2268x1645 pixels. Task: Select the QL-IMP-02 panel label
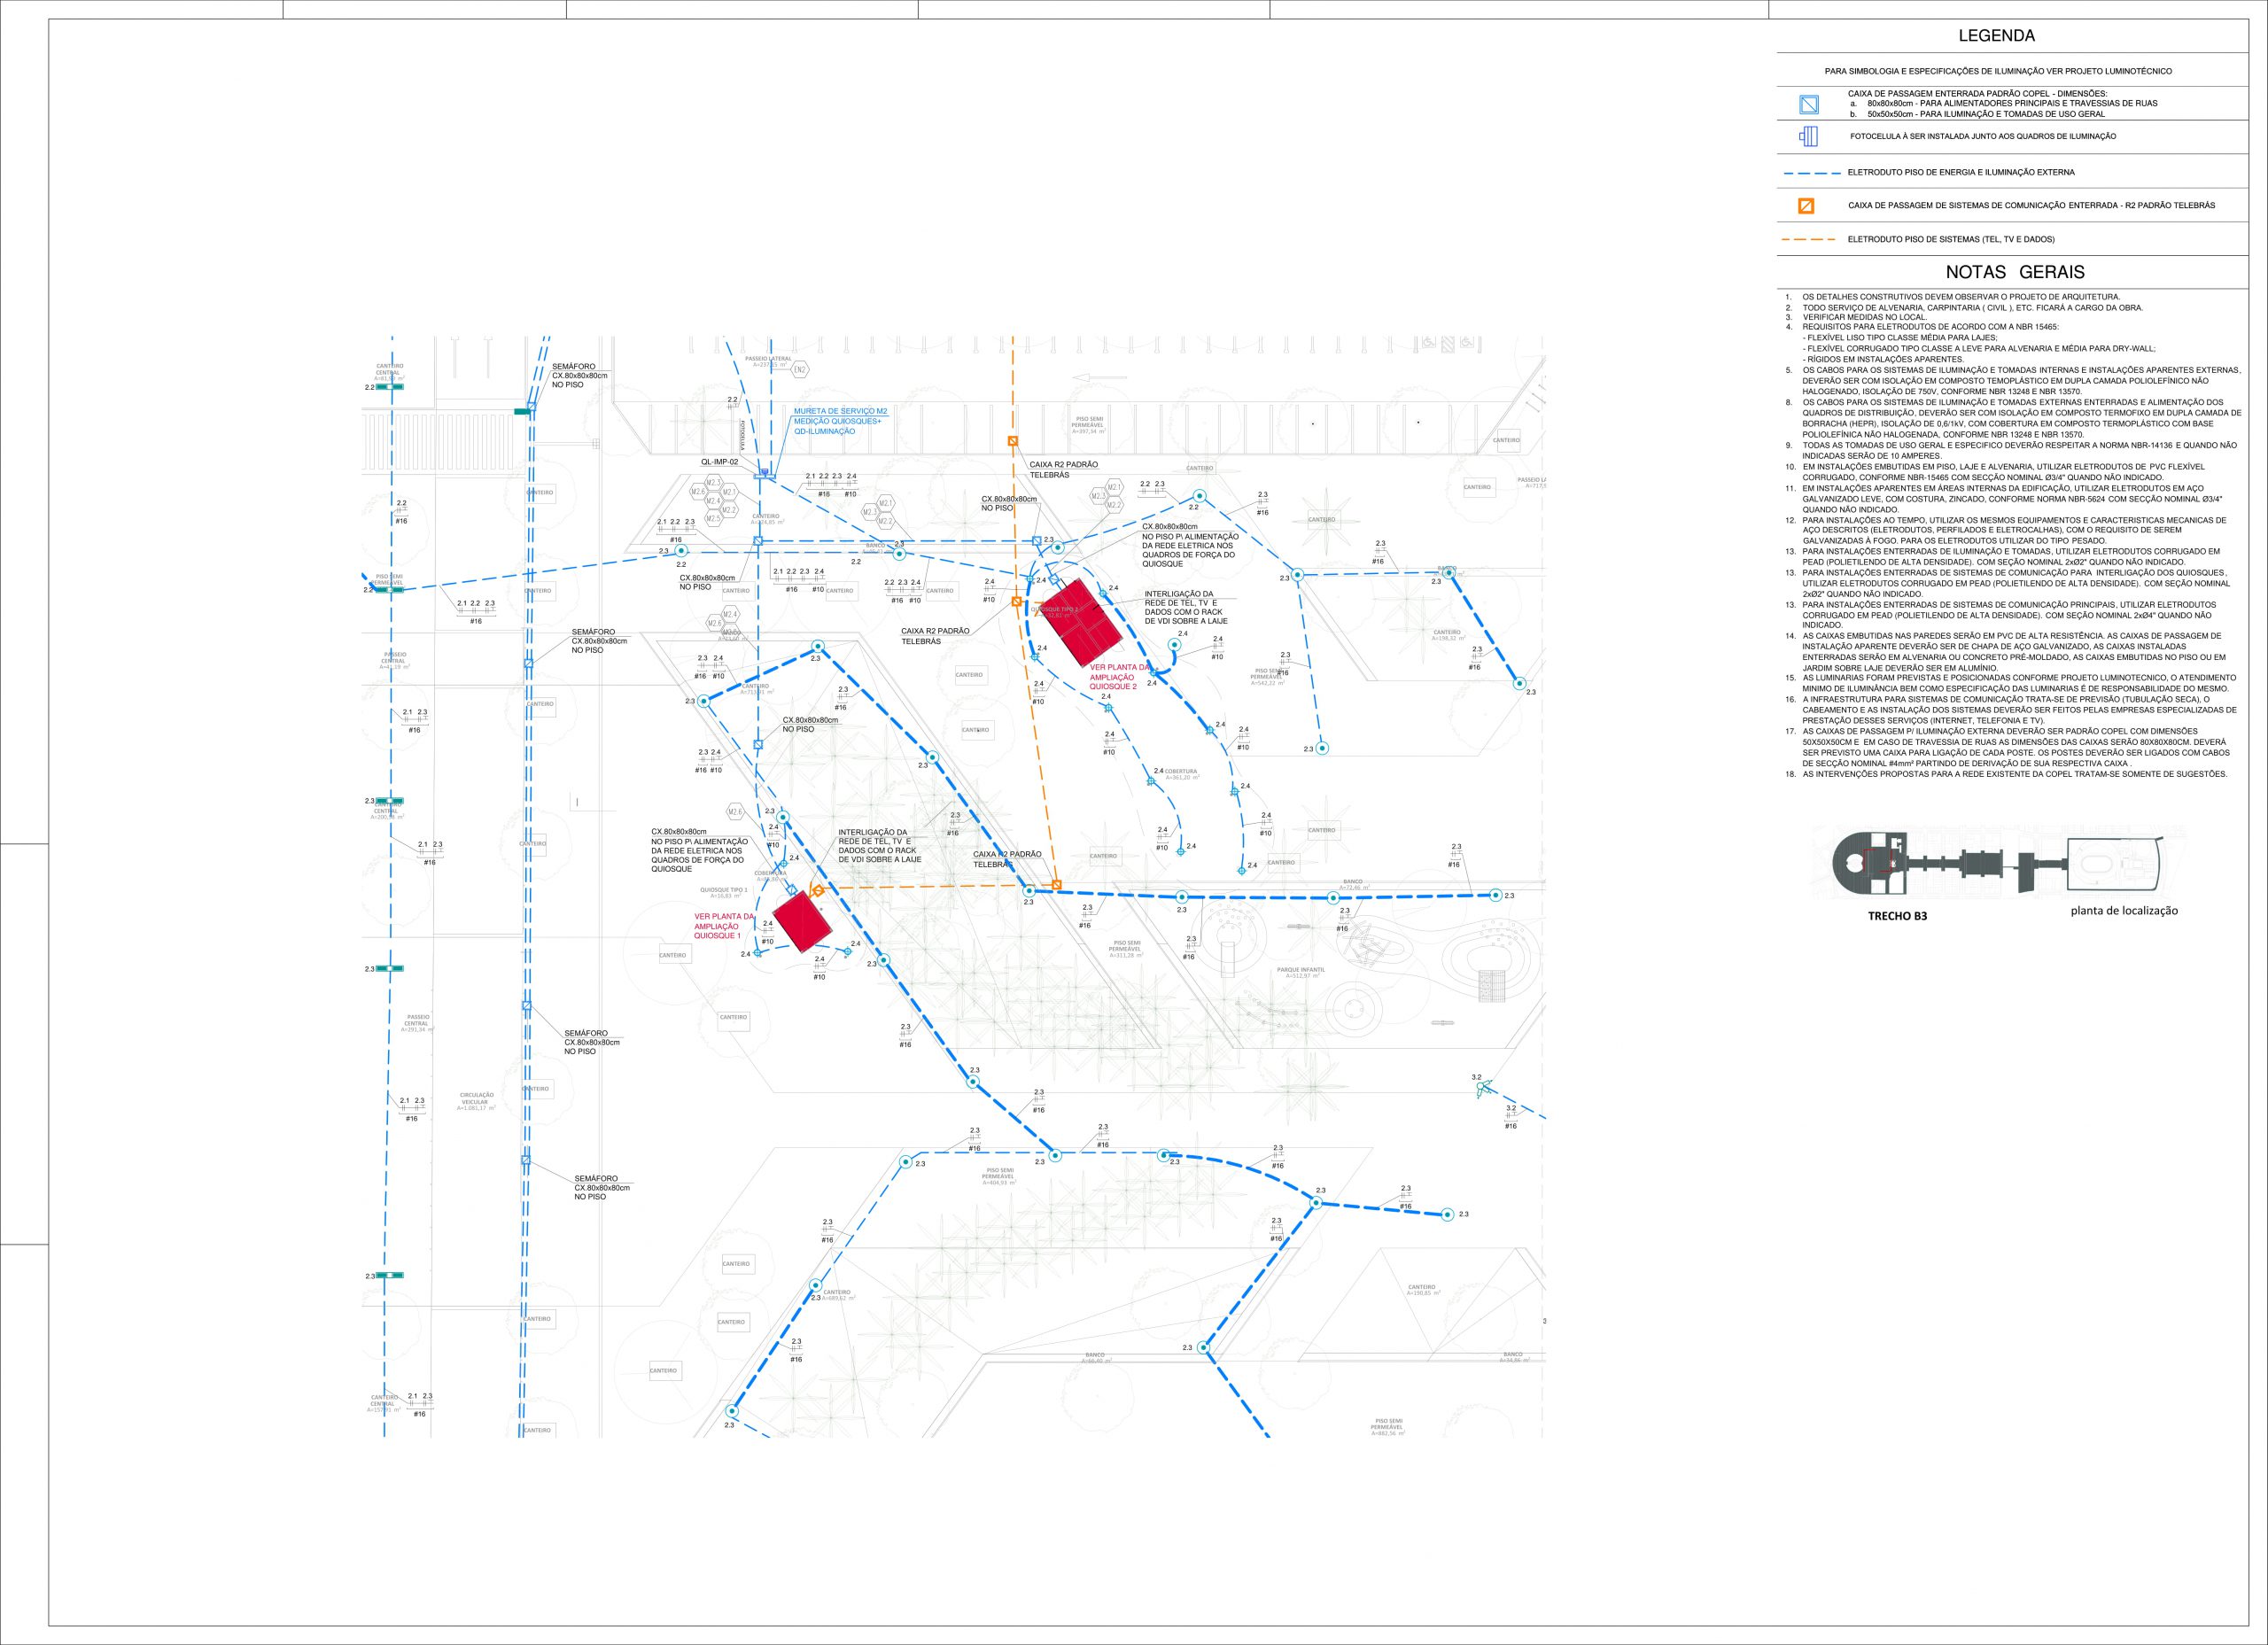719,462
